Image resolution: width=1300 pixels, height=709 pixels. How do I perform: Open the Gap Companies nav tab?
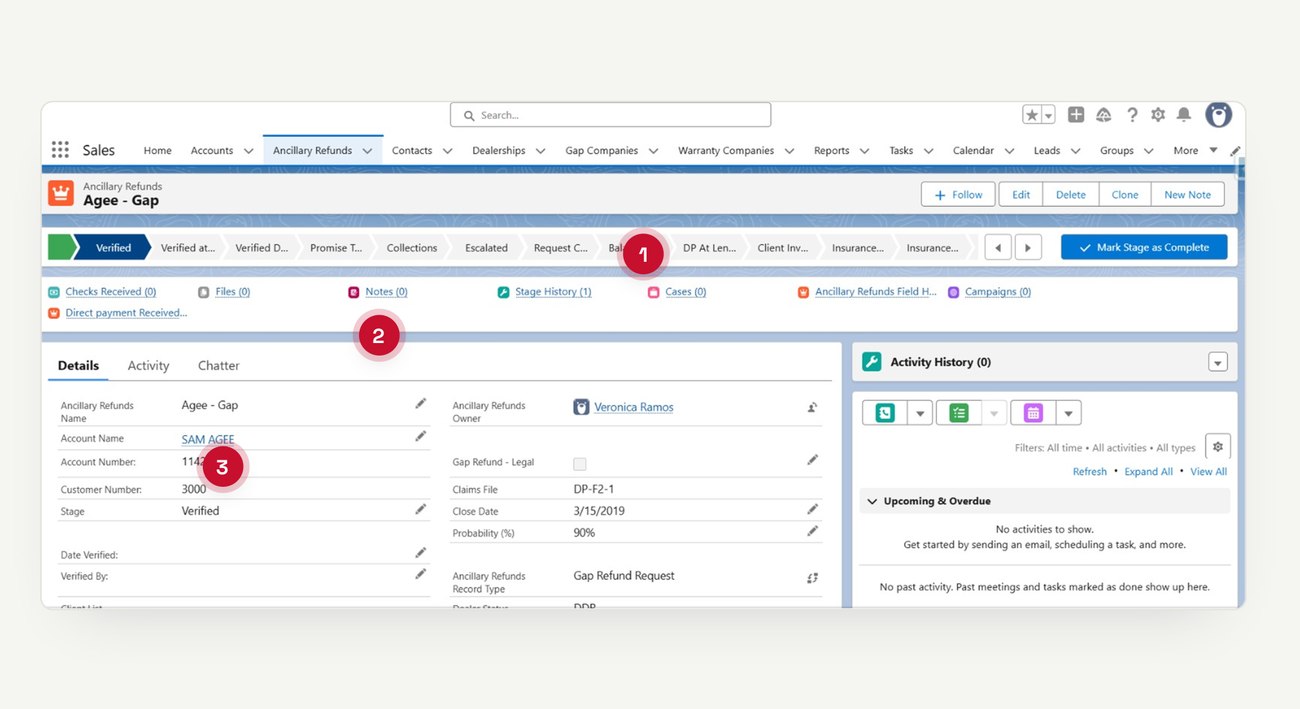click(x=601, y=151)
